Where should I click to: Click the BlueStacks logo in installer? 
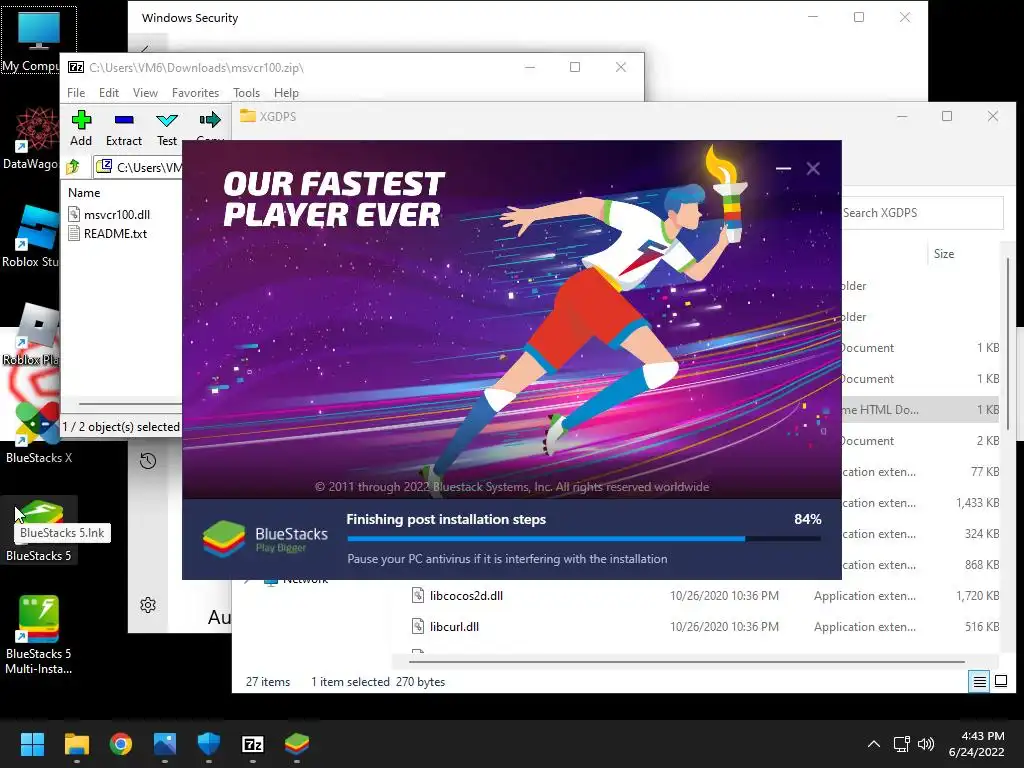[x=224, y=539]
